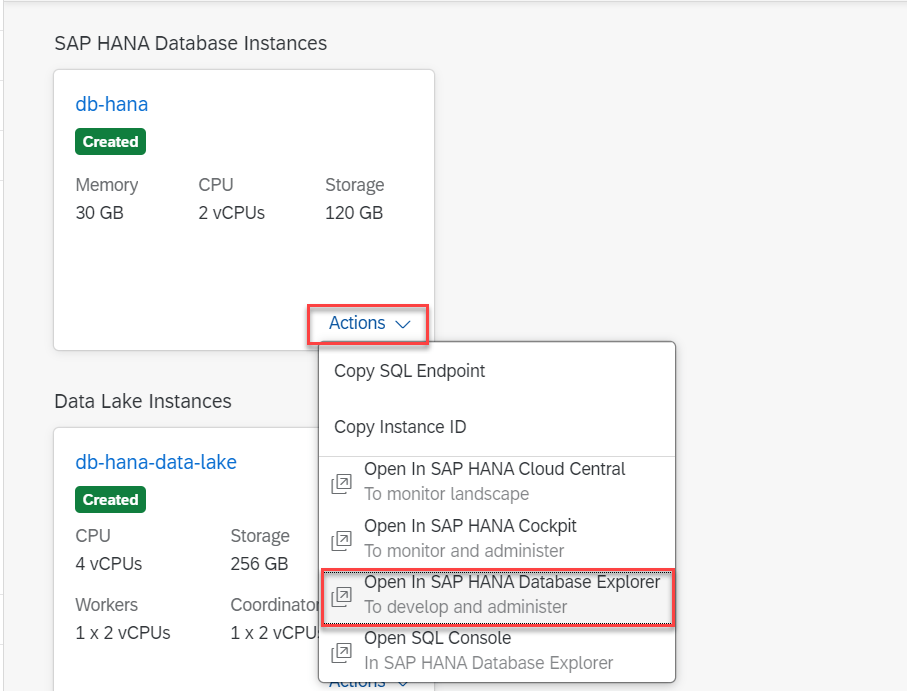Select Copy SQL Endpoint from the menu
The width and height of the screenshot is (907, 691).
click(409, 371)
